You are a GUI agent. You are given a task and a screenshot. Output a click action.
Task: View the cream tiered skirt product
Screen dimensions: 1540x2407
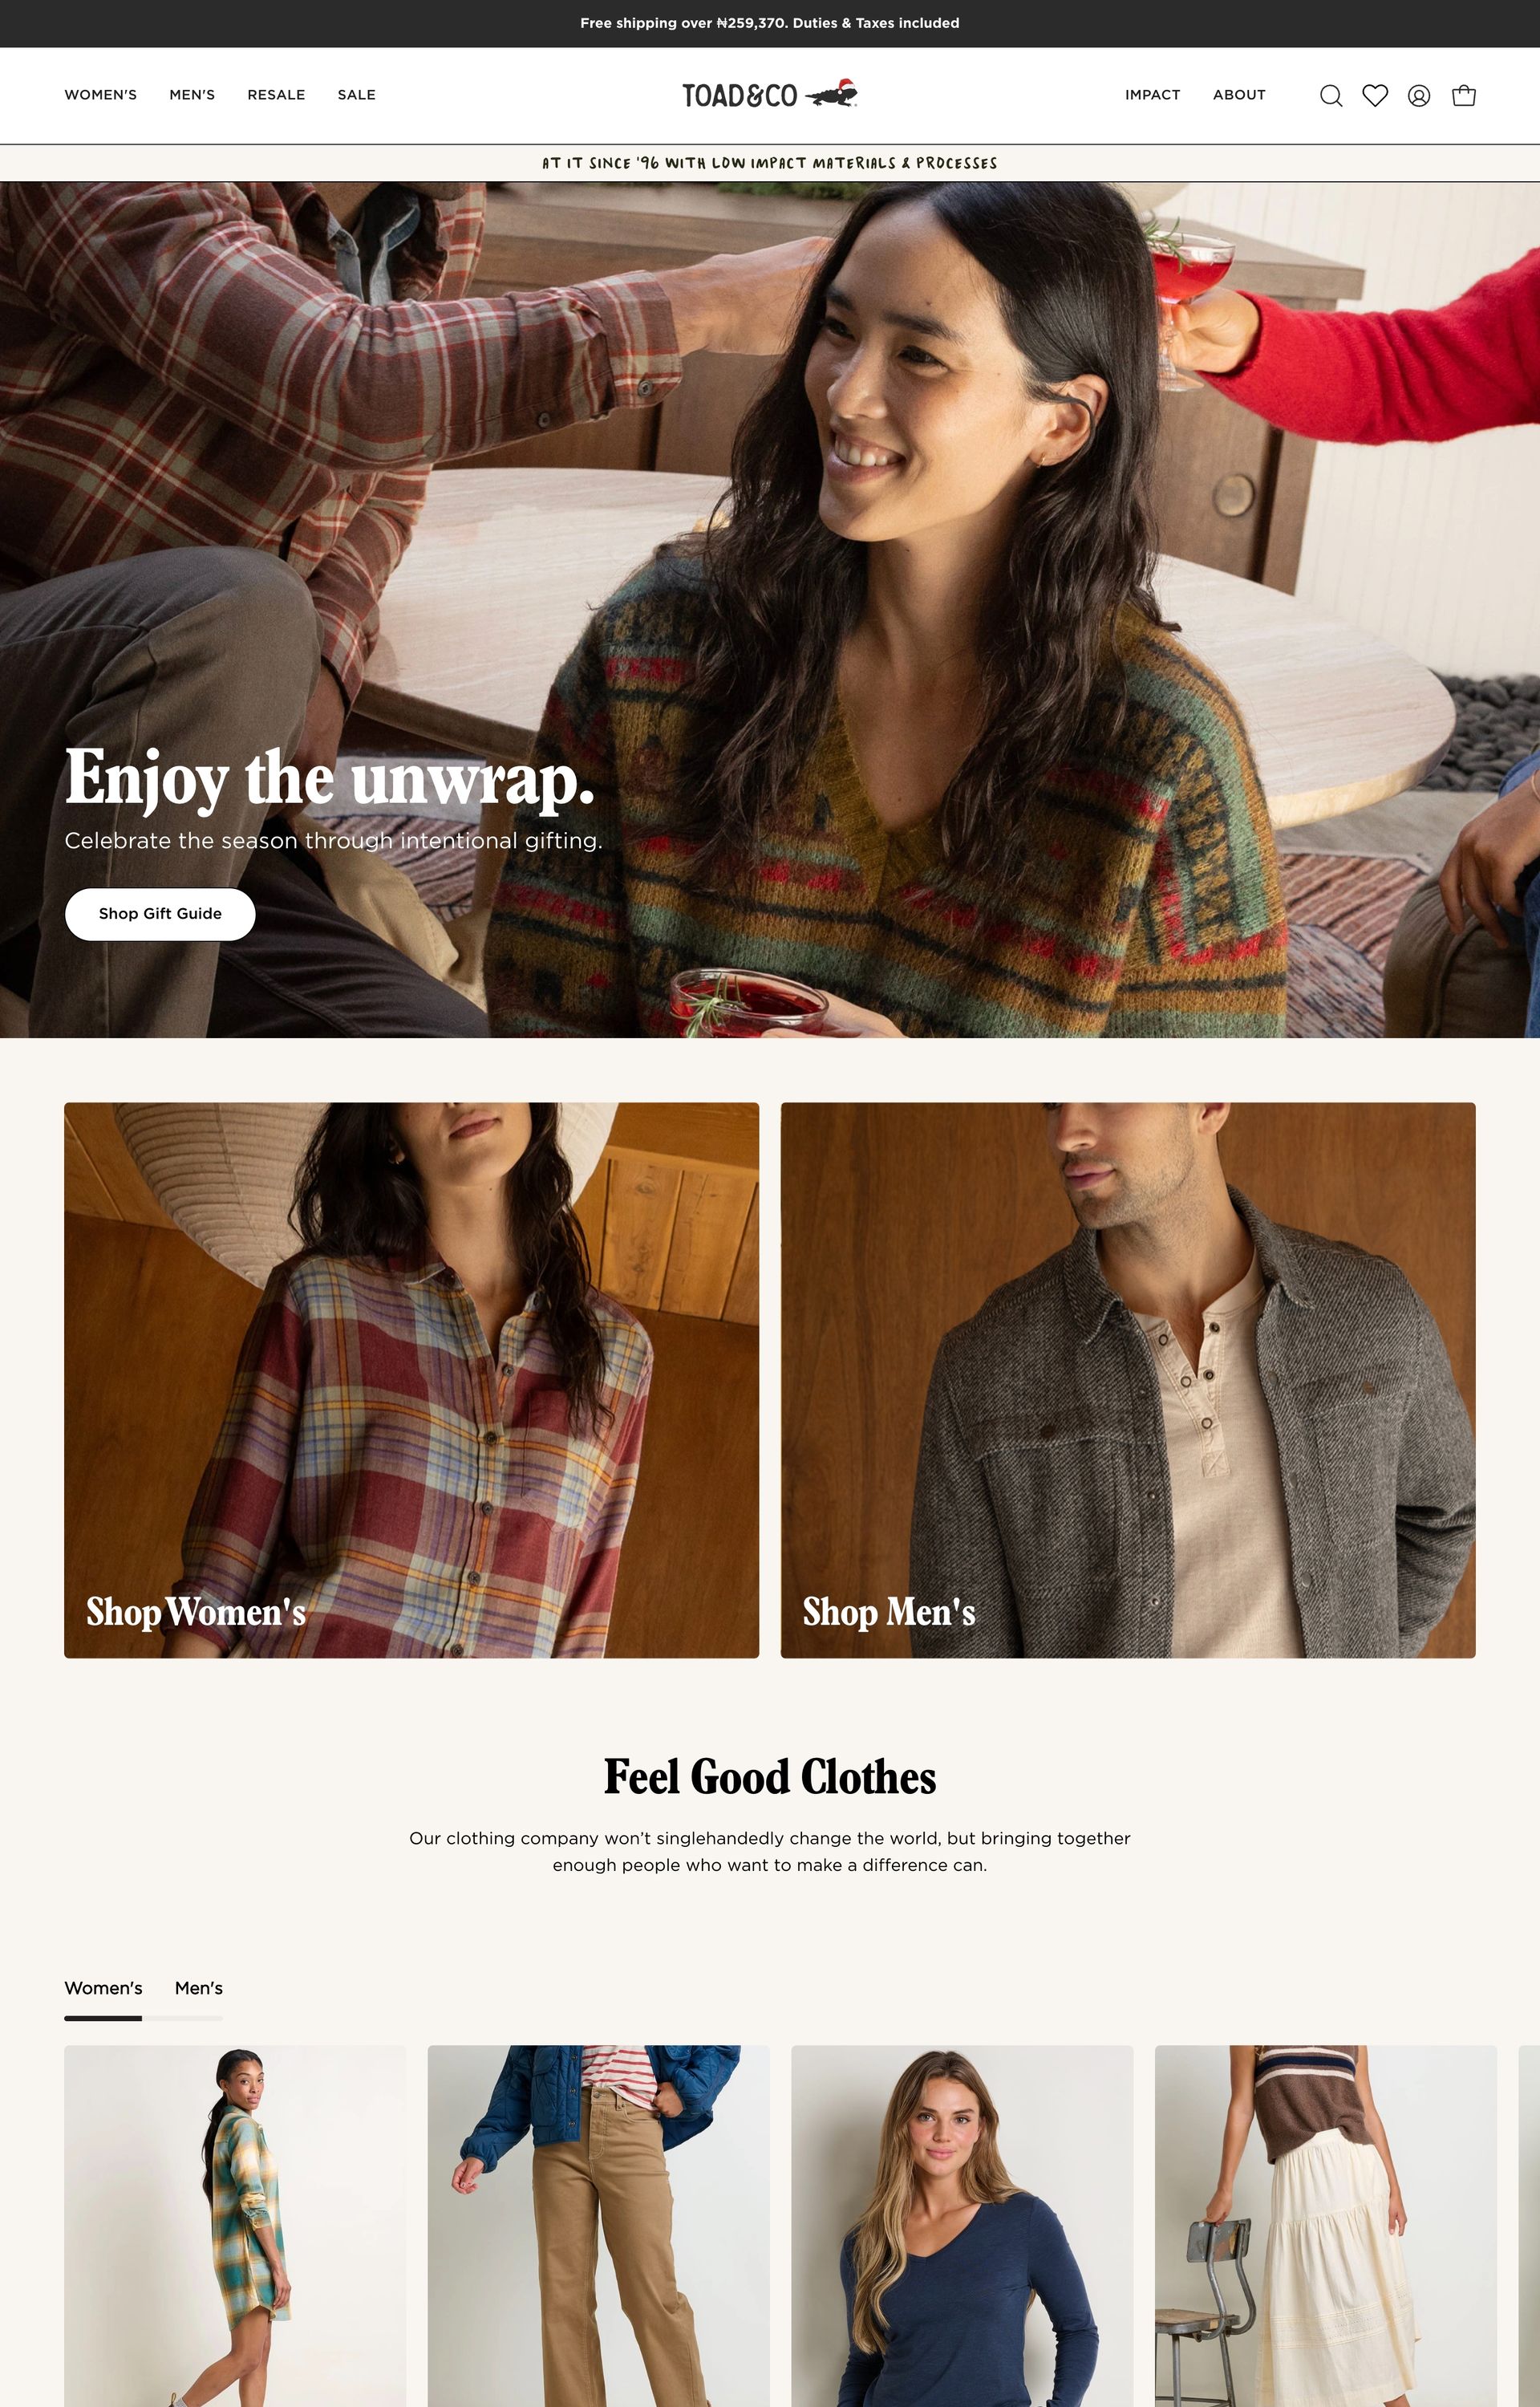[x=1326, y=2226]
